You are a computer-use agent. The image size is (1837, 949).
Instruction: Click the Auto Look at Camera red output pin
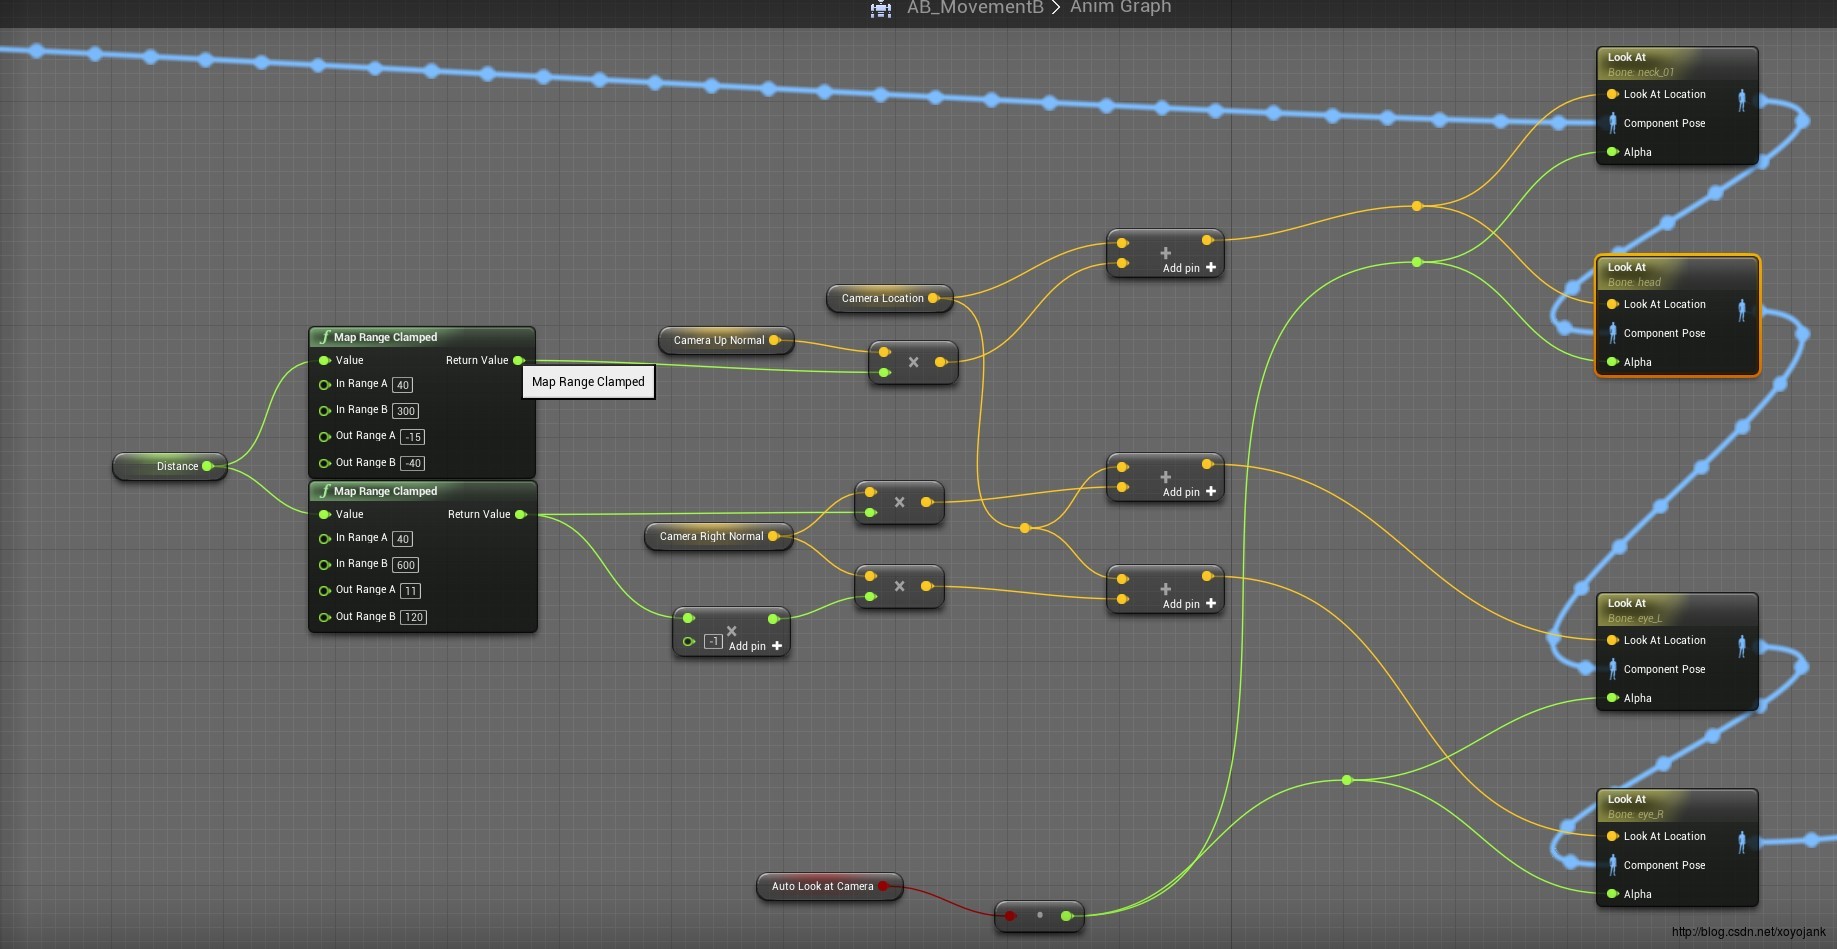[x=883, y=886]
